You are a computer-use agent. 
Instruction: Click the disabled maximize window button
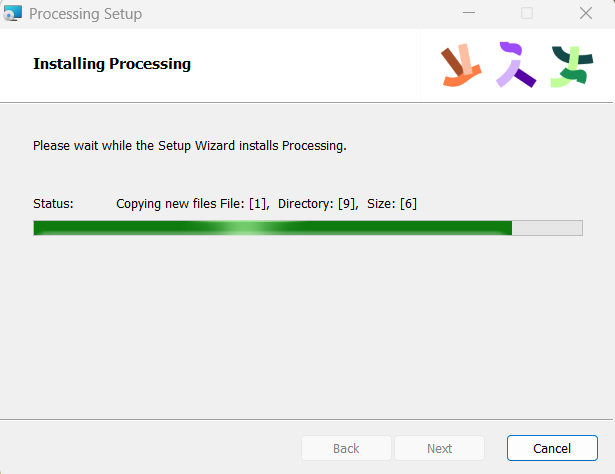pyautogui.click(x=527, y=13)
